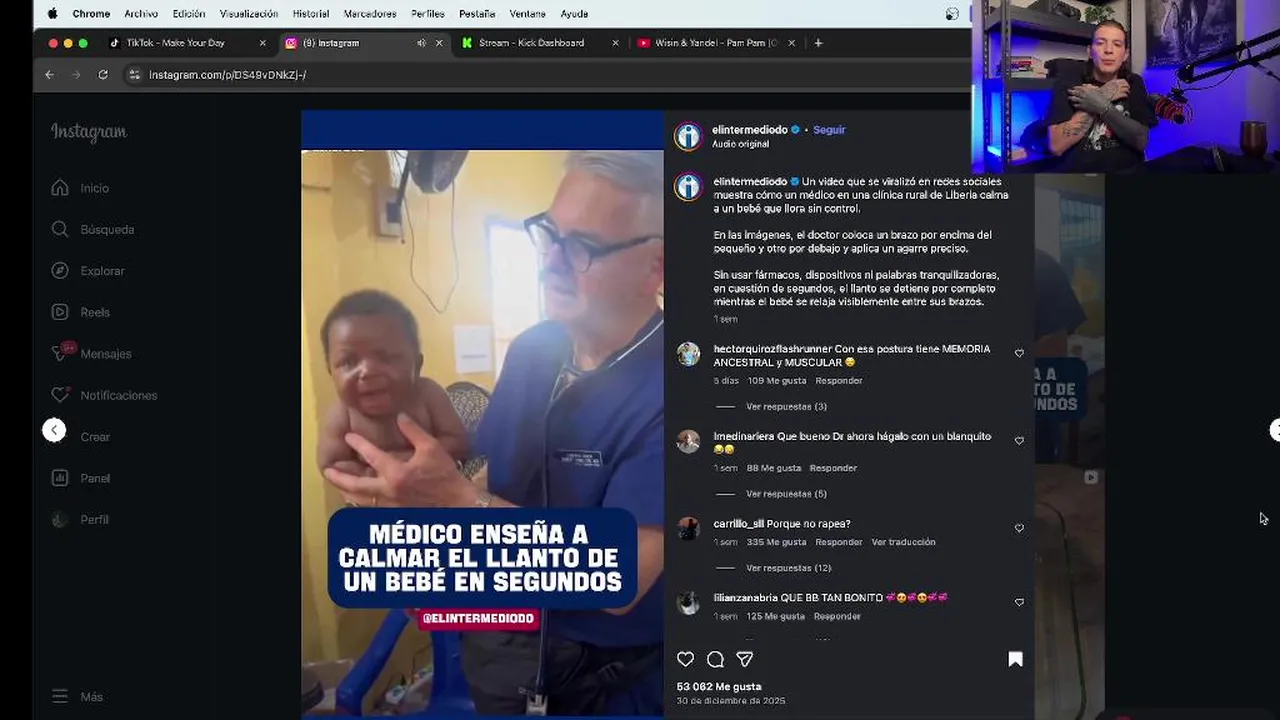Open the Marcadores menu
1280x720 pixels.
[370, 14]
